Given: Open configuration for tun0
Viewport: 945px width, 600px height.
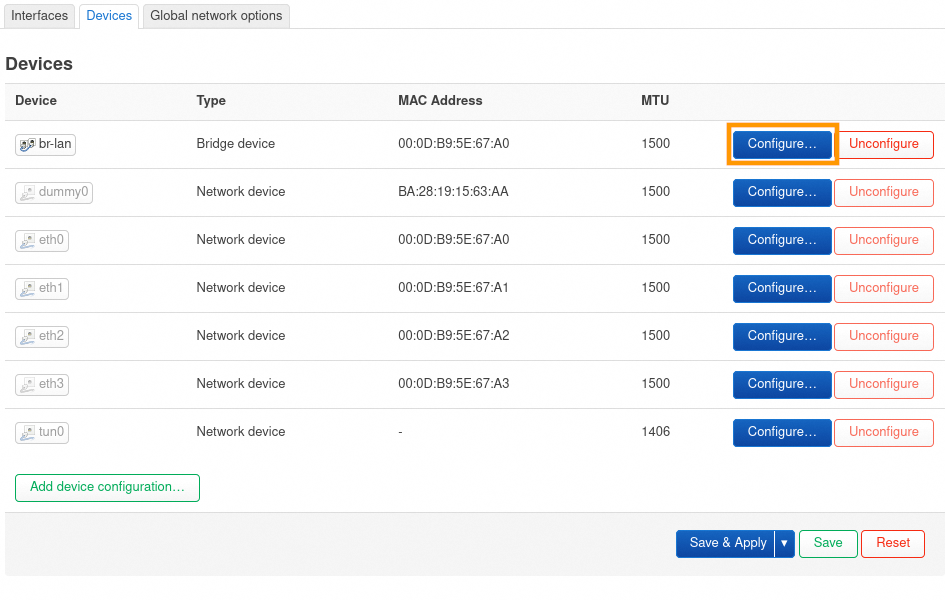Looking at the screenshot, I should point(782,432).
